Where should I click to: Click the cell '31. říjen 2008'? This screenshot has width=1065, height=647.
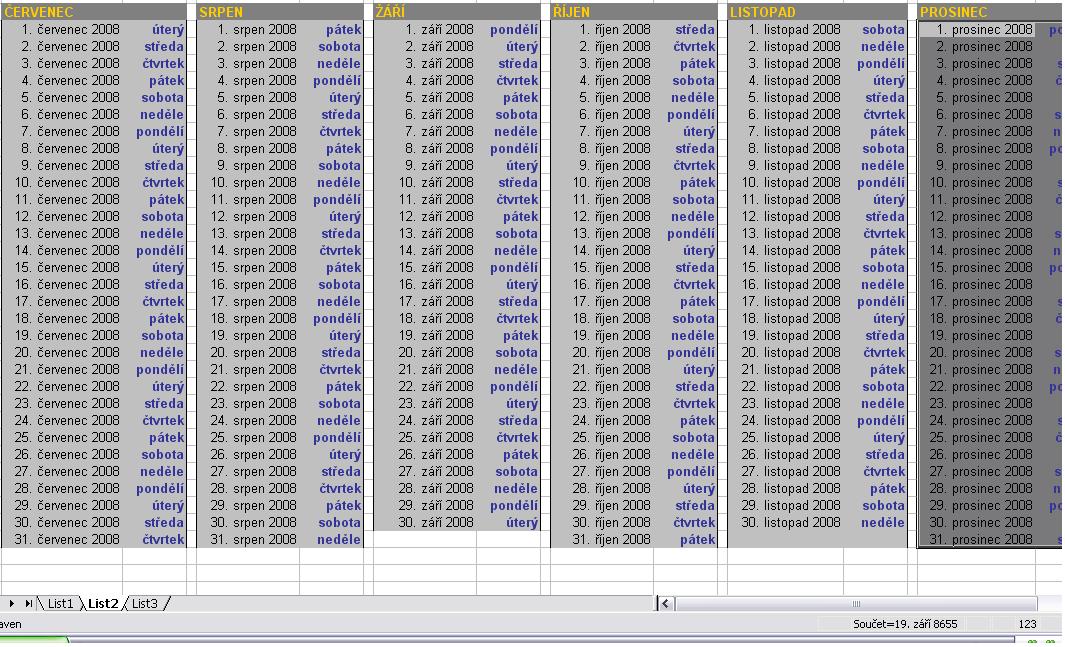tap(602, 540)
